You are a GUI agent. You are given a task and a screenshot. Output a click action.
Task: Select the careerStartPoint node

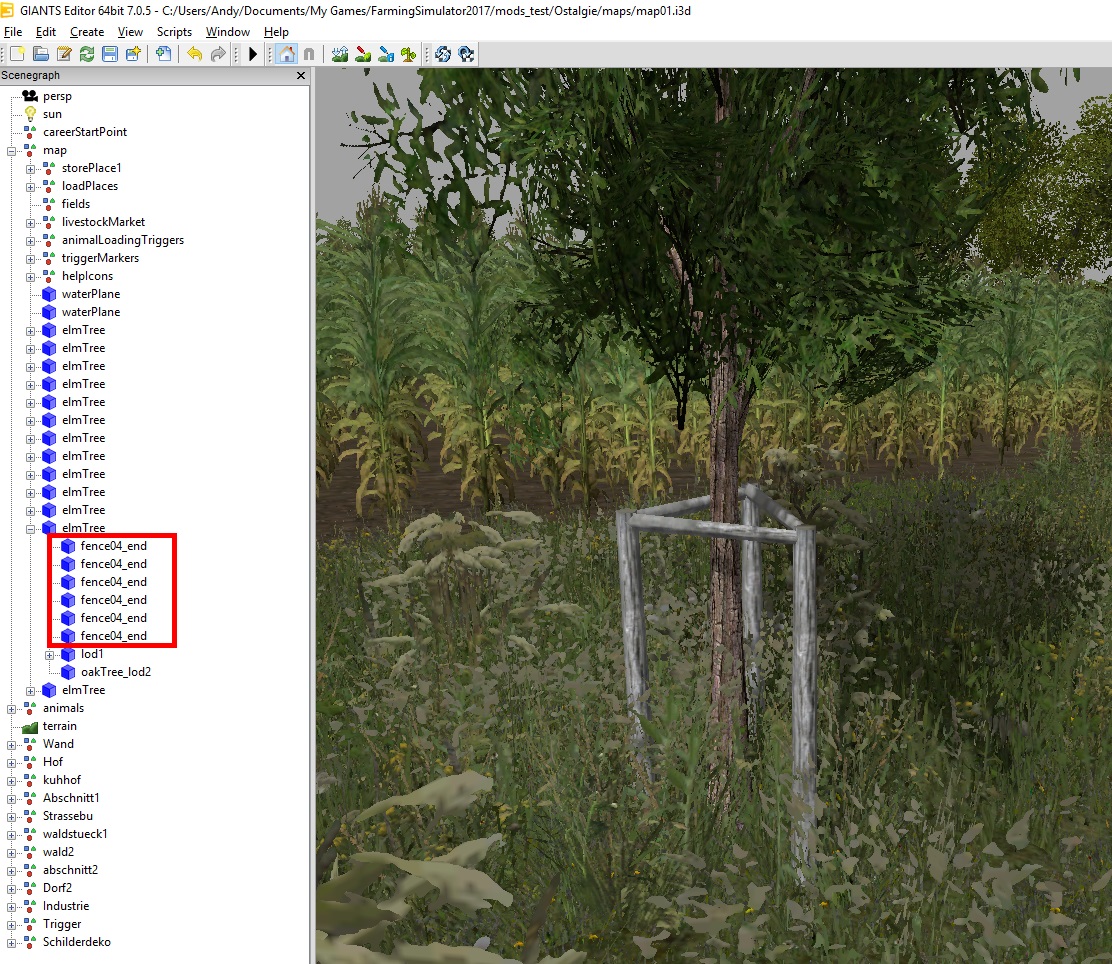pos(84,132)
